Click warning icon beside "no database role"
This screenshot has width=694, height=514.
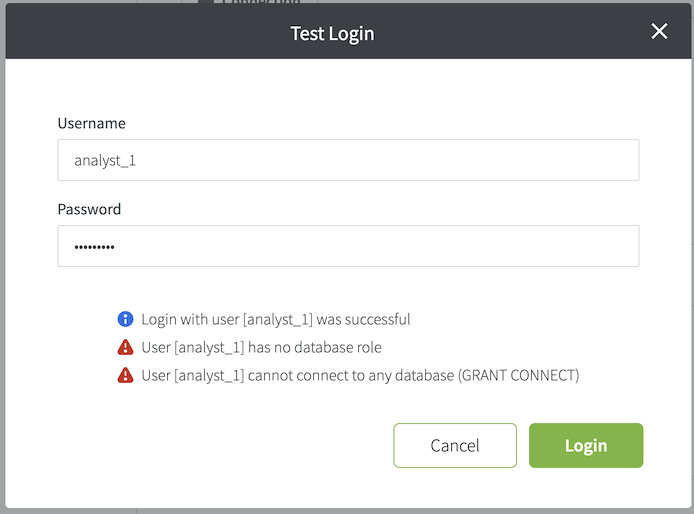(125, 348)
